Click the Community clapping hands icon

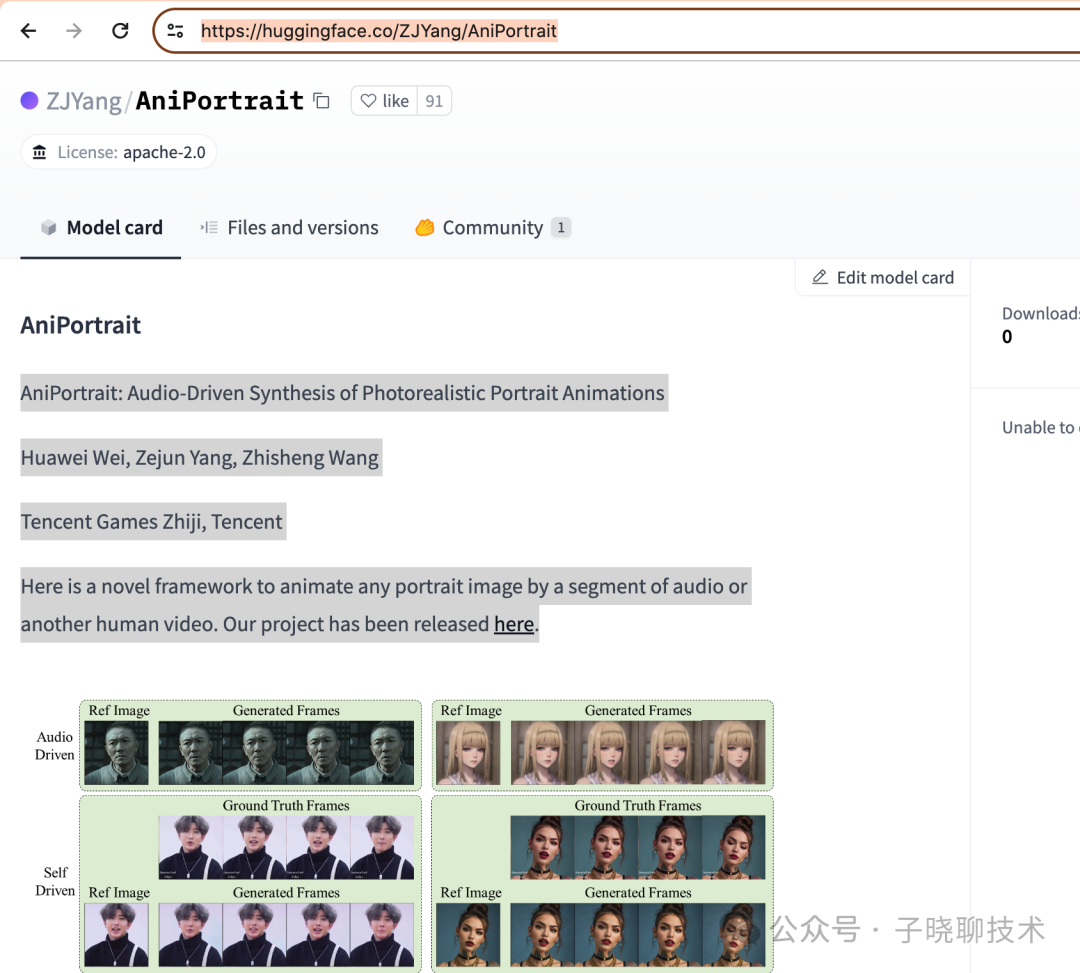pyautogui.click(x=424, y=227)
